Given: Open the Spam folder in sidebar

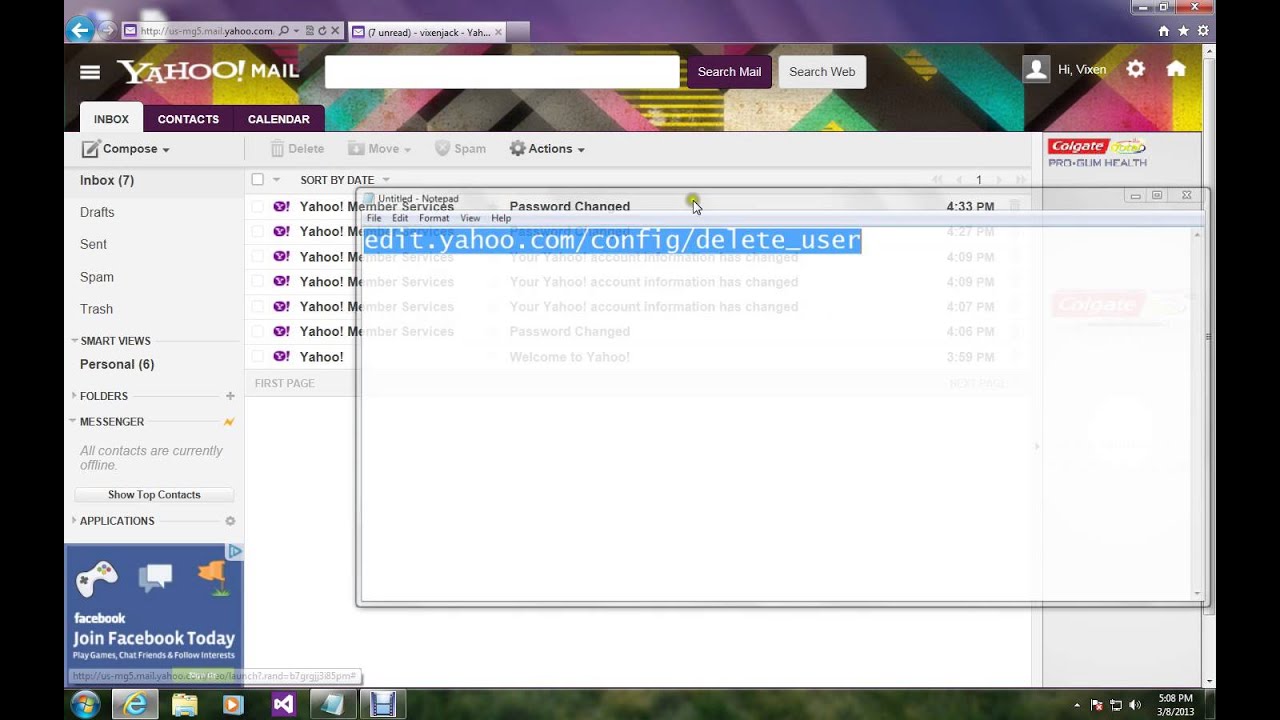Looking at the screenshot, I should pyautogui.click(x=97, y=277).
